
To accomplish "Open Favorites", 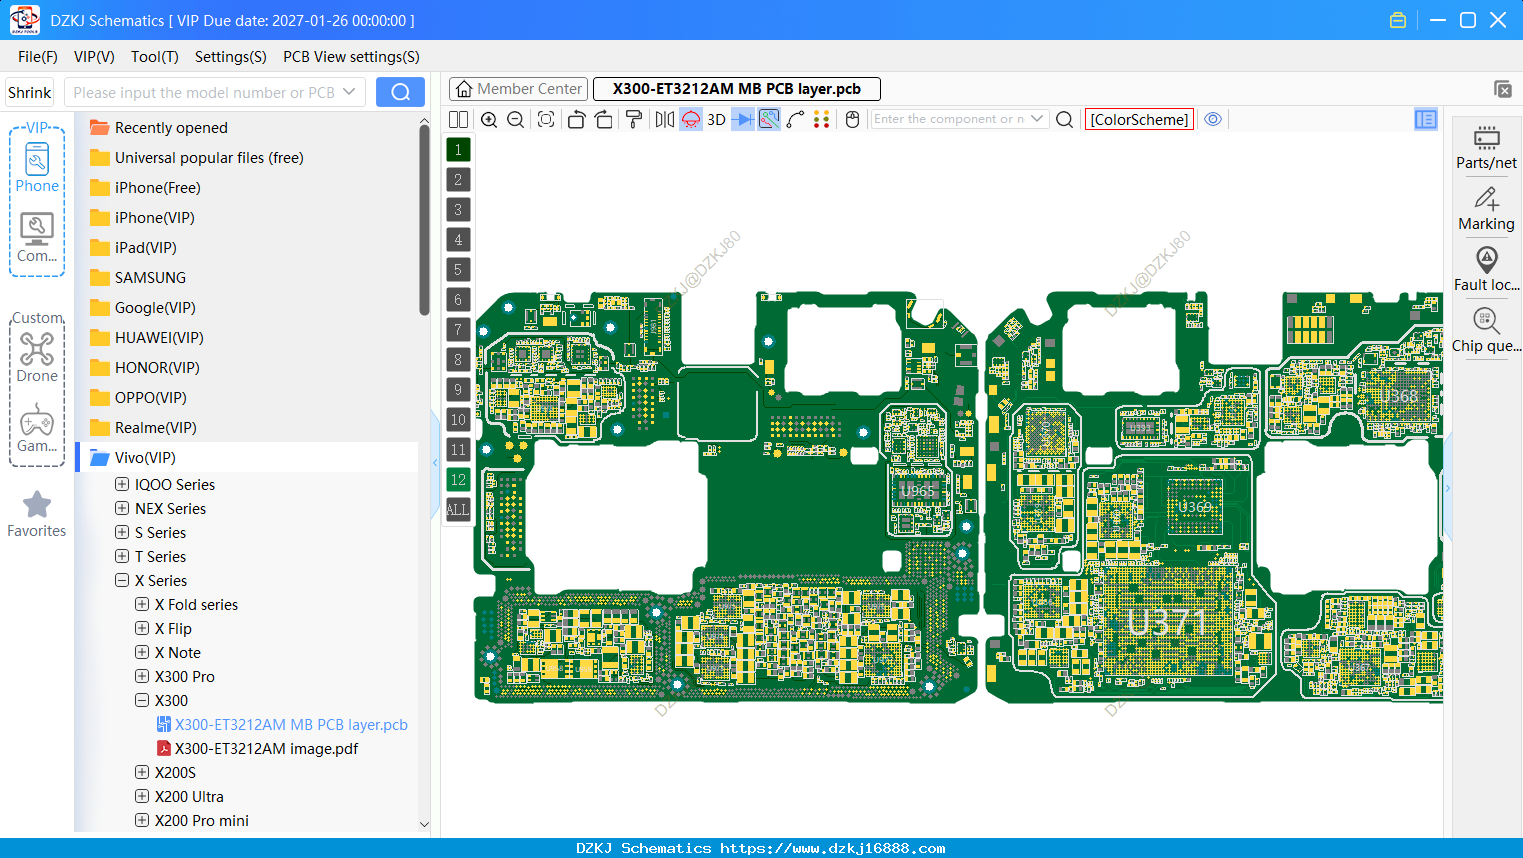I will pos(37,514).
